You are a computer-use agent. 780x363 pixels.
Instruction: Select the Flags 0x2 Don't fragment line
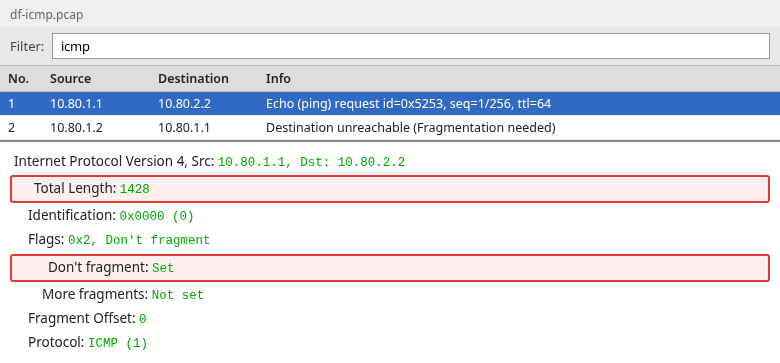(119, 240)
